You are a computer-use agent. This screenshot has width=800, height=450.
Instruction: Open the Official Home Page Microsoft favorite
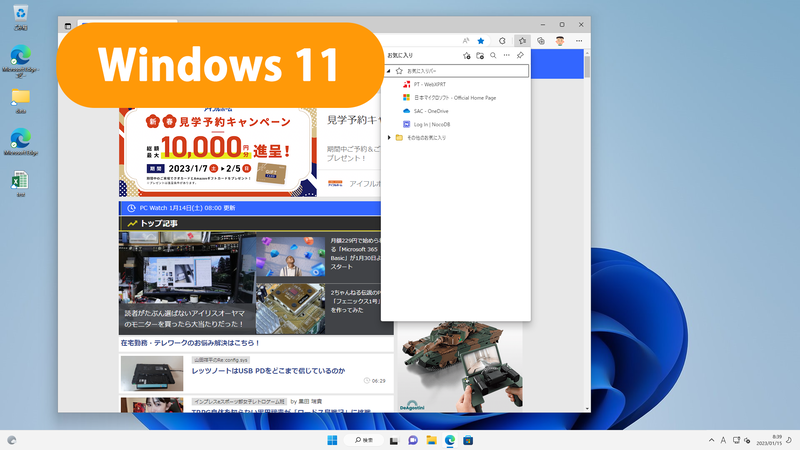[x=449, y=97]
